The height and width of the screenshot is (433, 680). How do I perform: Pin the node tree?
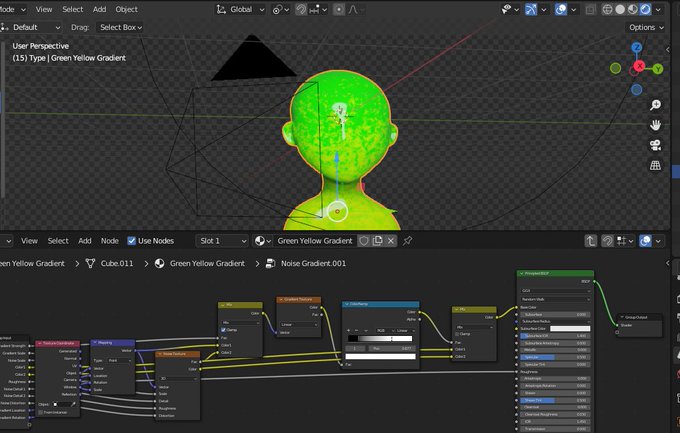(407, 241)
